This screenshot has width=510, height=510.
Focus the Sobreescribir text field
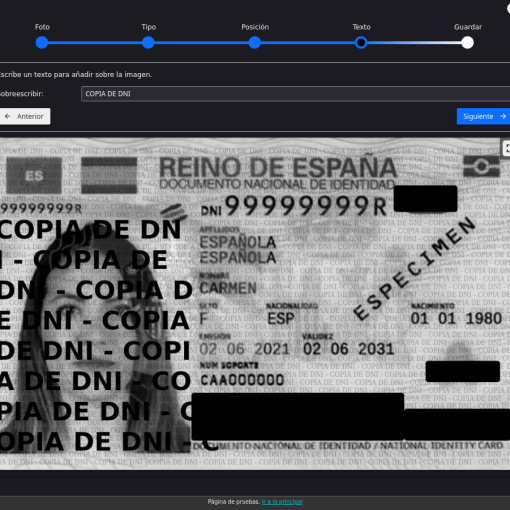click(x=295, y=94)
